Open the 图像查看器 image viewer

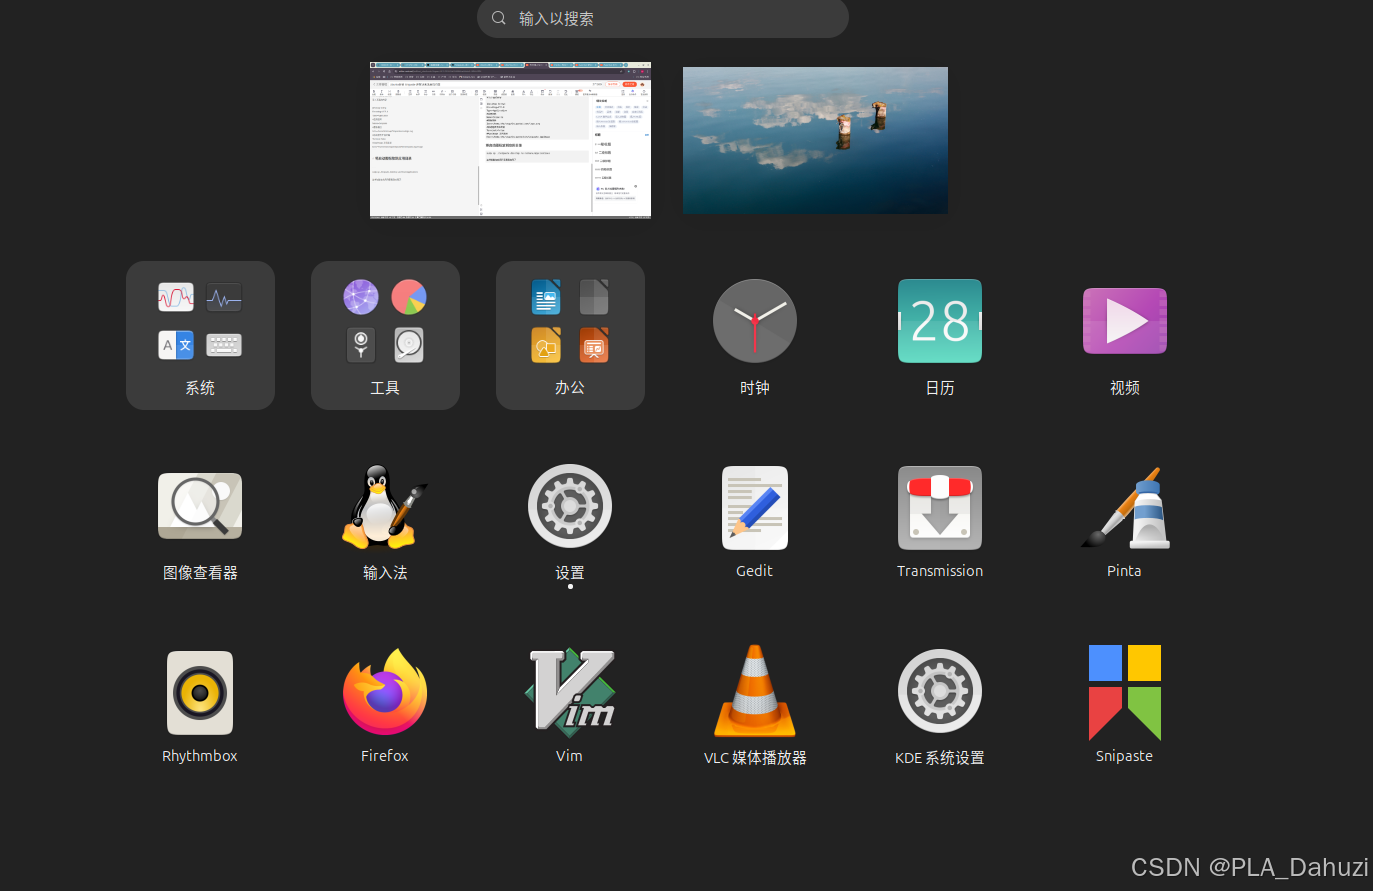199,506
